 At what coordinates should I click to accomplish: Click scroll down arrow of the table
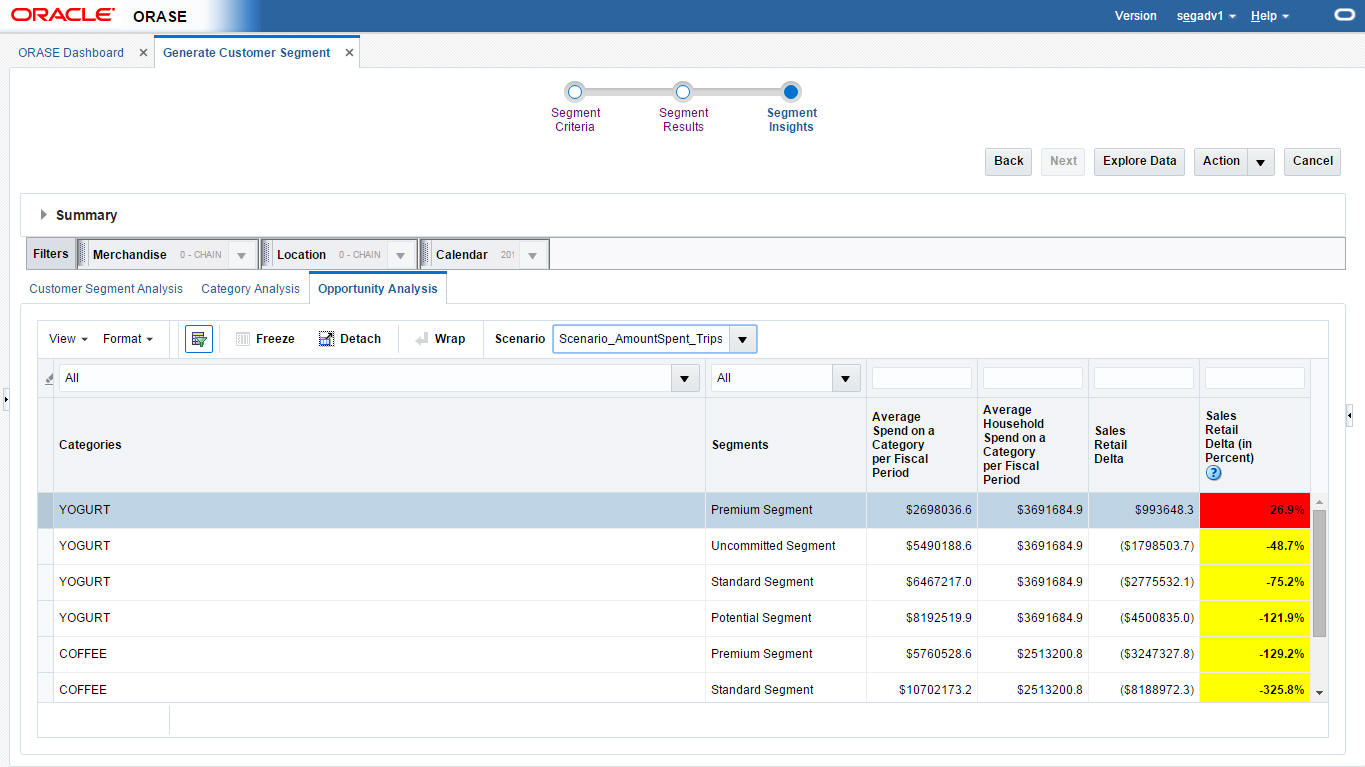pos(1319,692)
